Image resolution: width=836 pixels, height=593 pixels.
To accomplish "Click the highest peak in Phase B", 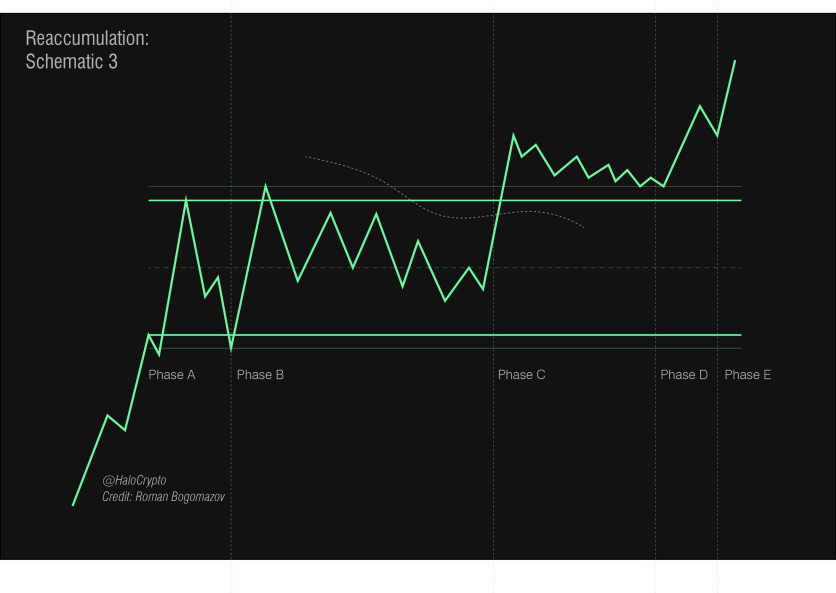I will coord(266,186).
